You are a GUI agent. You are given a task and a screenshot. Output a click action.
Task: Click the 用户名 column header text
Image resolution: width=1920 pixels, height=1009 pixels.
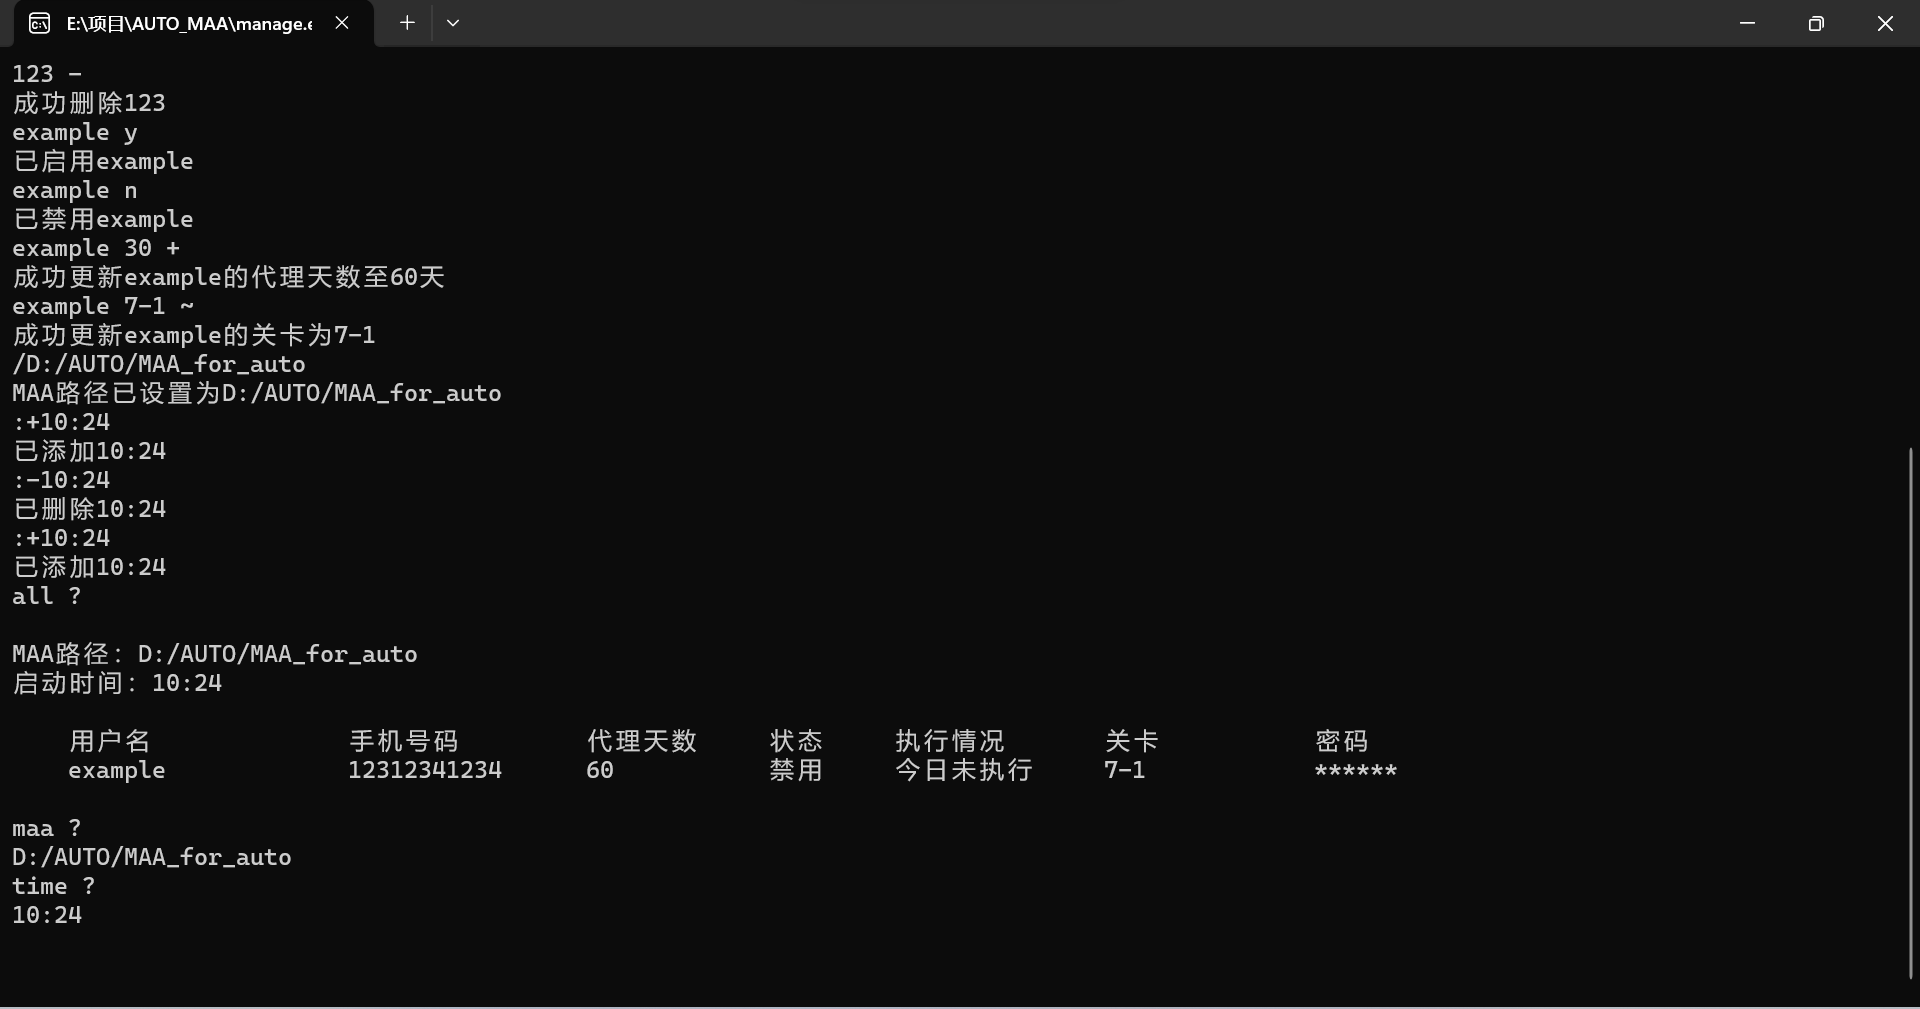click(x=110, y=741)
